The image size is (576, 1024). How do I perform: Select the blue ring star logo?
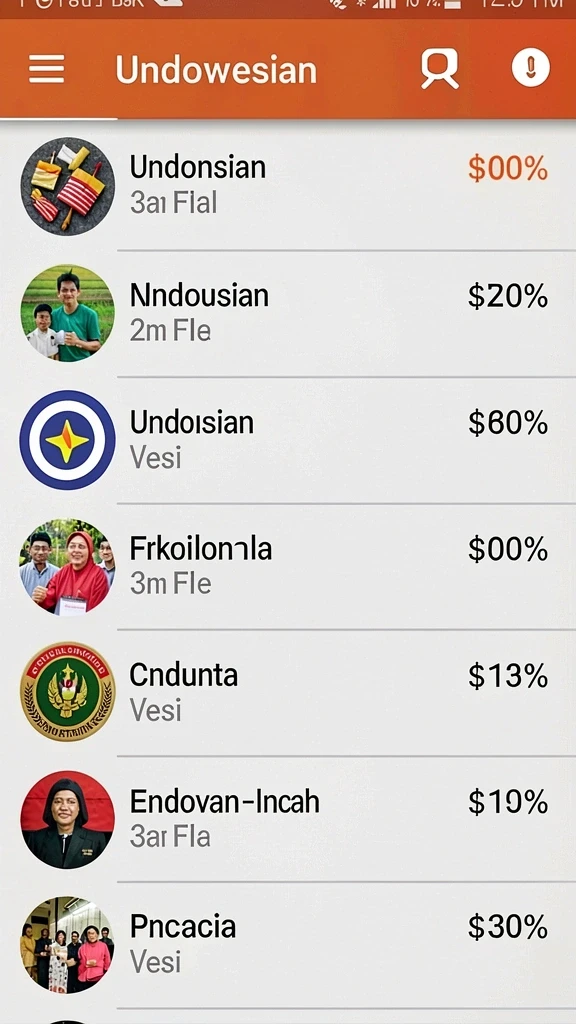point(67,440)
